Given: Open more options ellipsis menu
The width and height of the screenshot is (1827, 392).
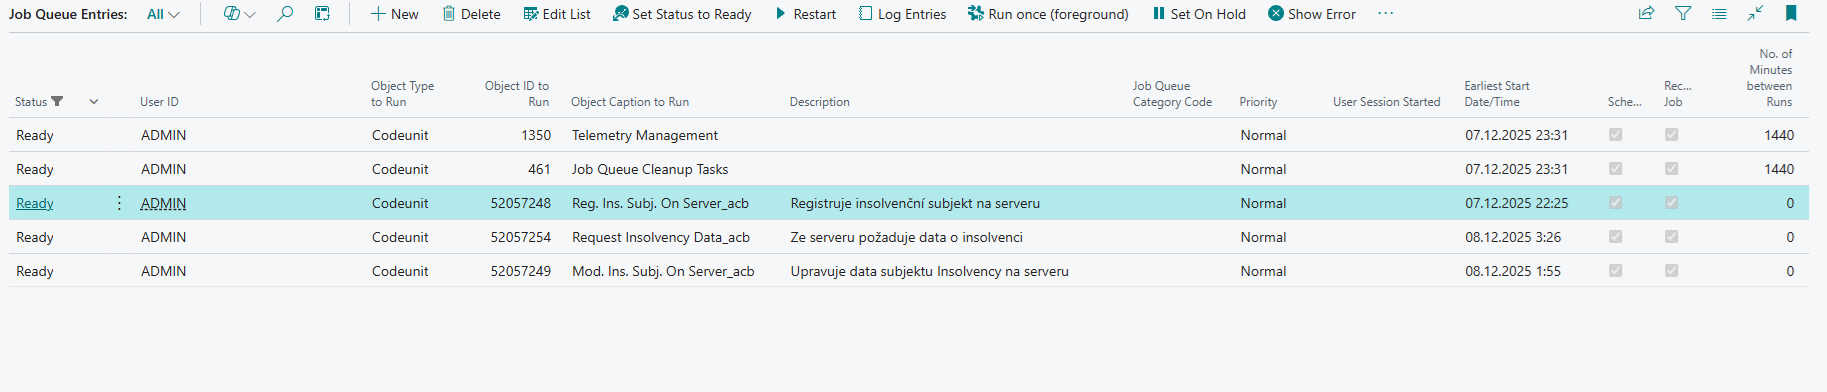Looking at the screenshot, I should tap(1385, 13).
